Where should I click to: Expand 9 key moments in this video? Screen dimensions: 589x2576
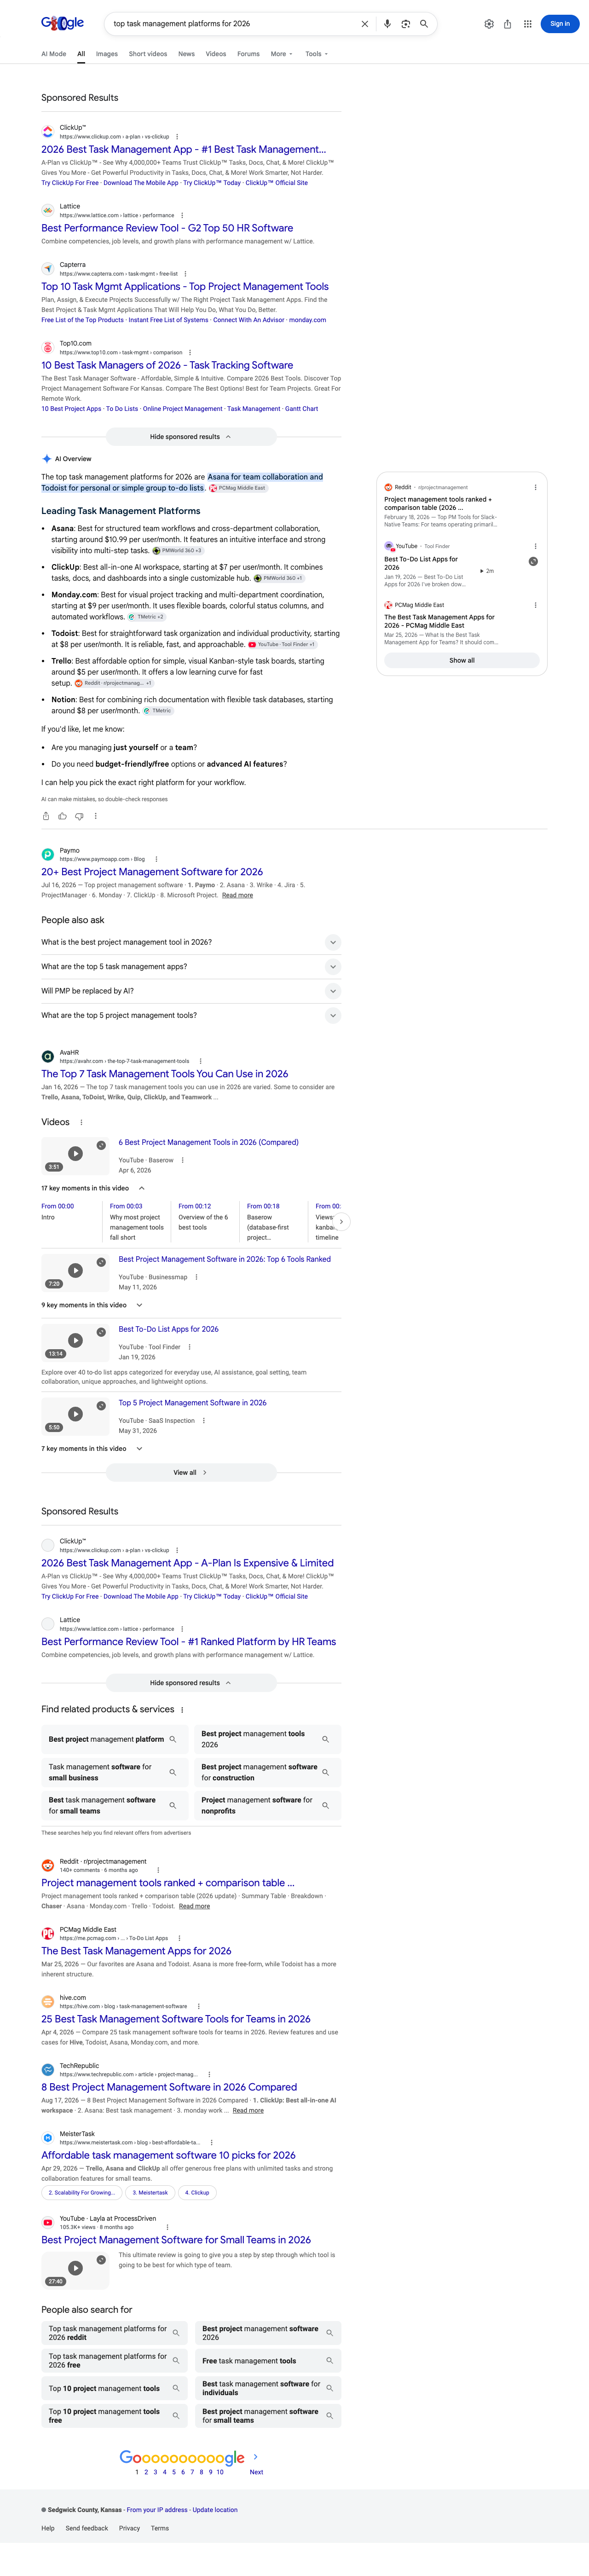(x=92, y=1305)
